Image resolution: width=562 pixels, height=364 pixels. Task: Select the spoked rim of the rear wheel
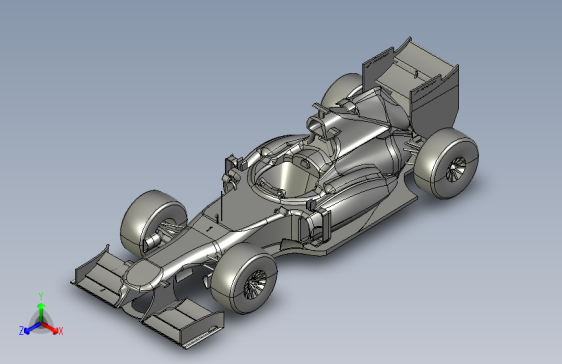coord(456,169)
